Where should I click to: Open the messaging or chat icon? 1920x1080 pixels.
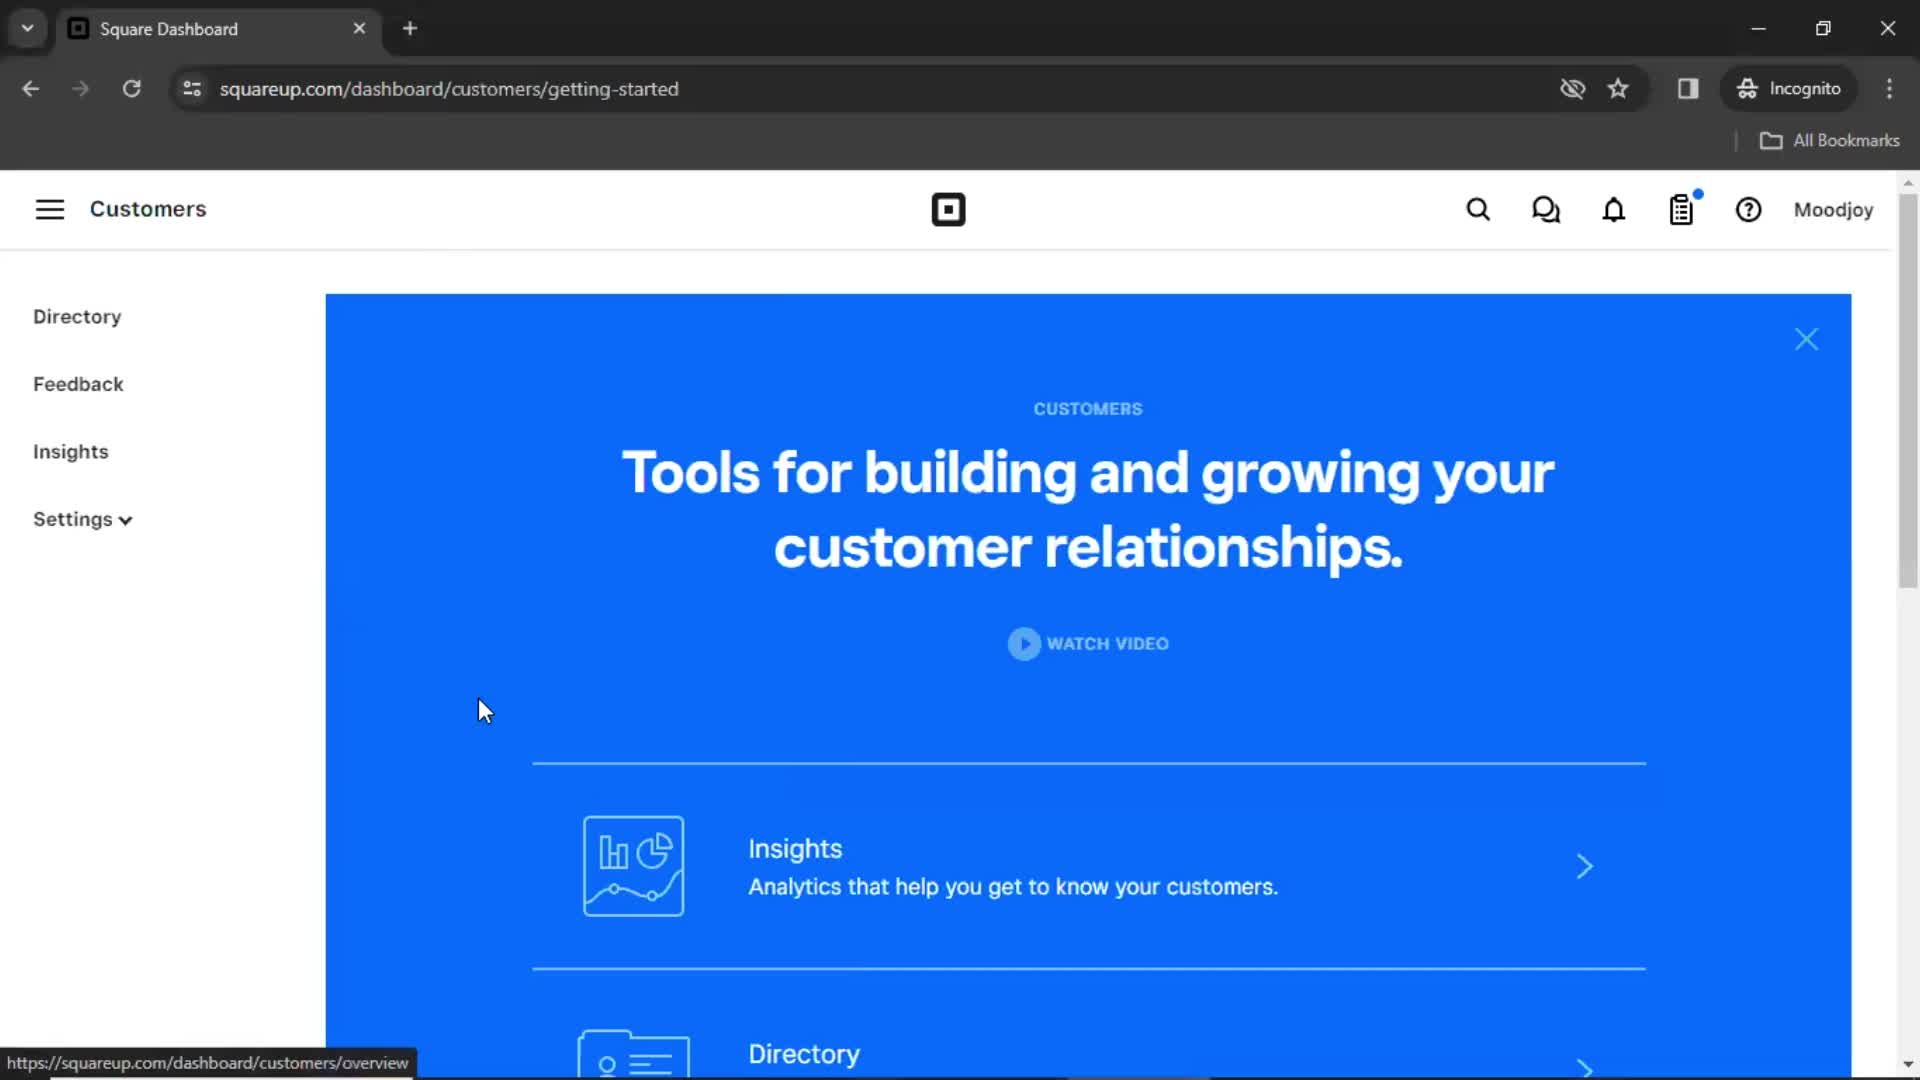(1545, 210)
